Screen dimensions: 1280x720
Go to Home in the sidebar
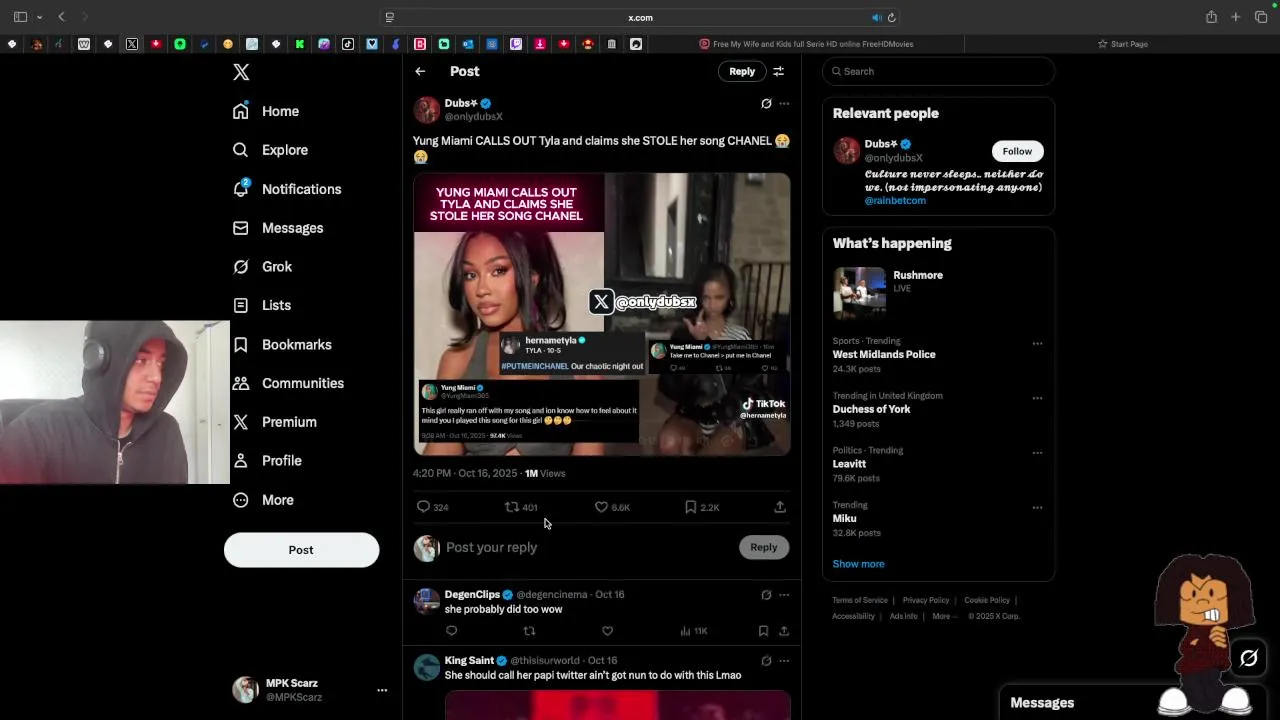(266, 111)
